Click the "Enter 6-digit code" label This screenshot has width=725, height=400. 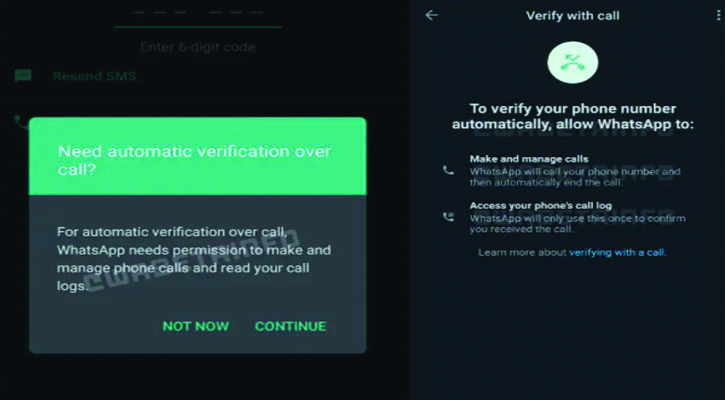[x=198, y=47]
